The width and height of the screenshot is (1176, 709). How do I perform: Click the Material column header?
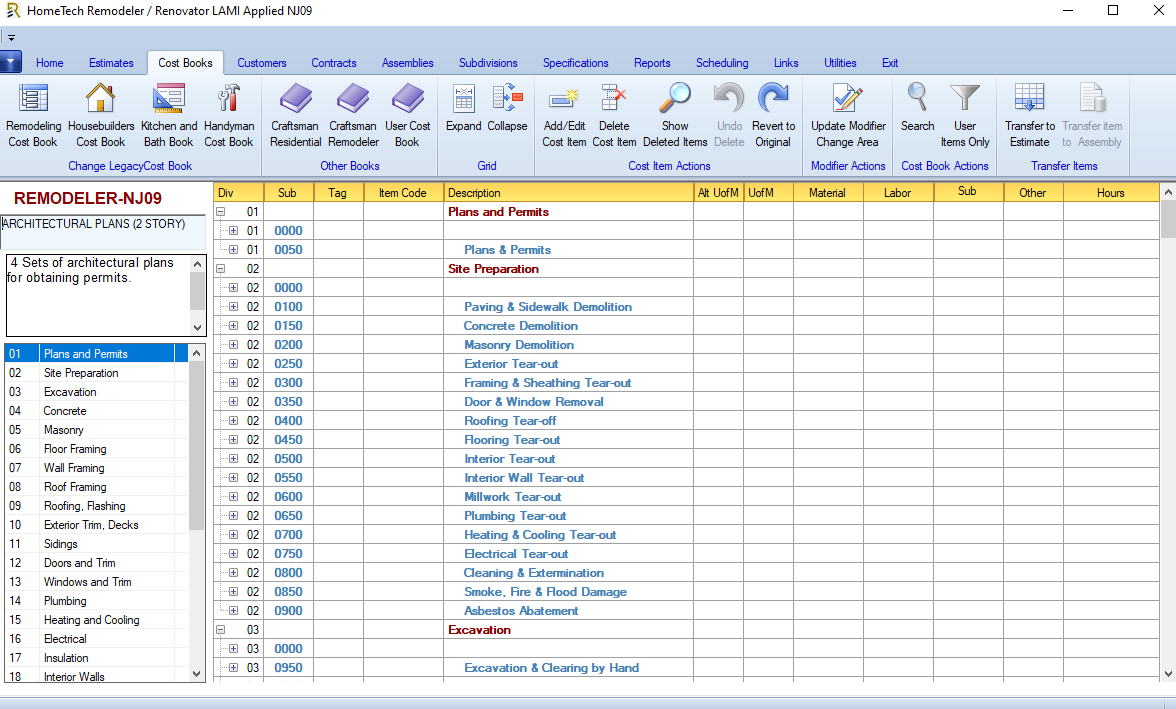point(827,193)
